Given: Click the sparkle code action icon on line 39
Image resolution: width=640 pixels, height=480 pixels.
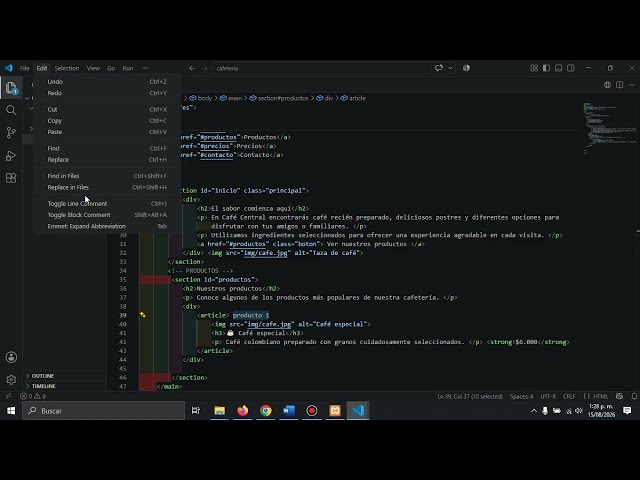Looking at the screenshot, I should (x=142, y=315).
